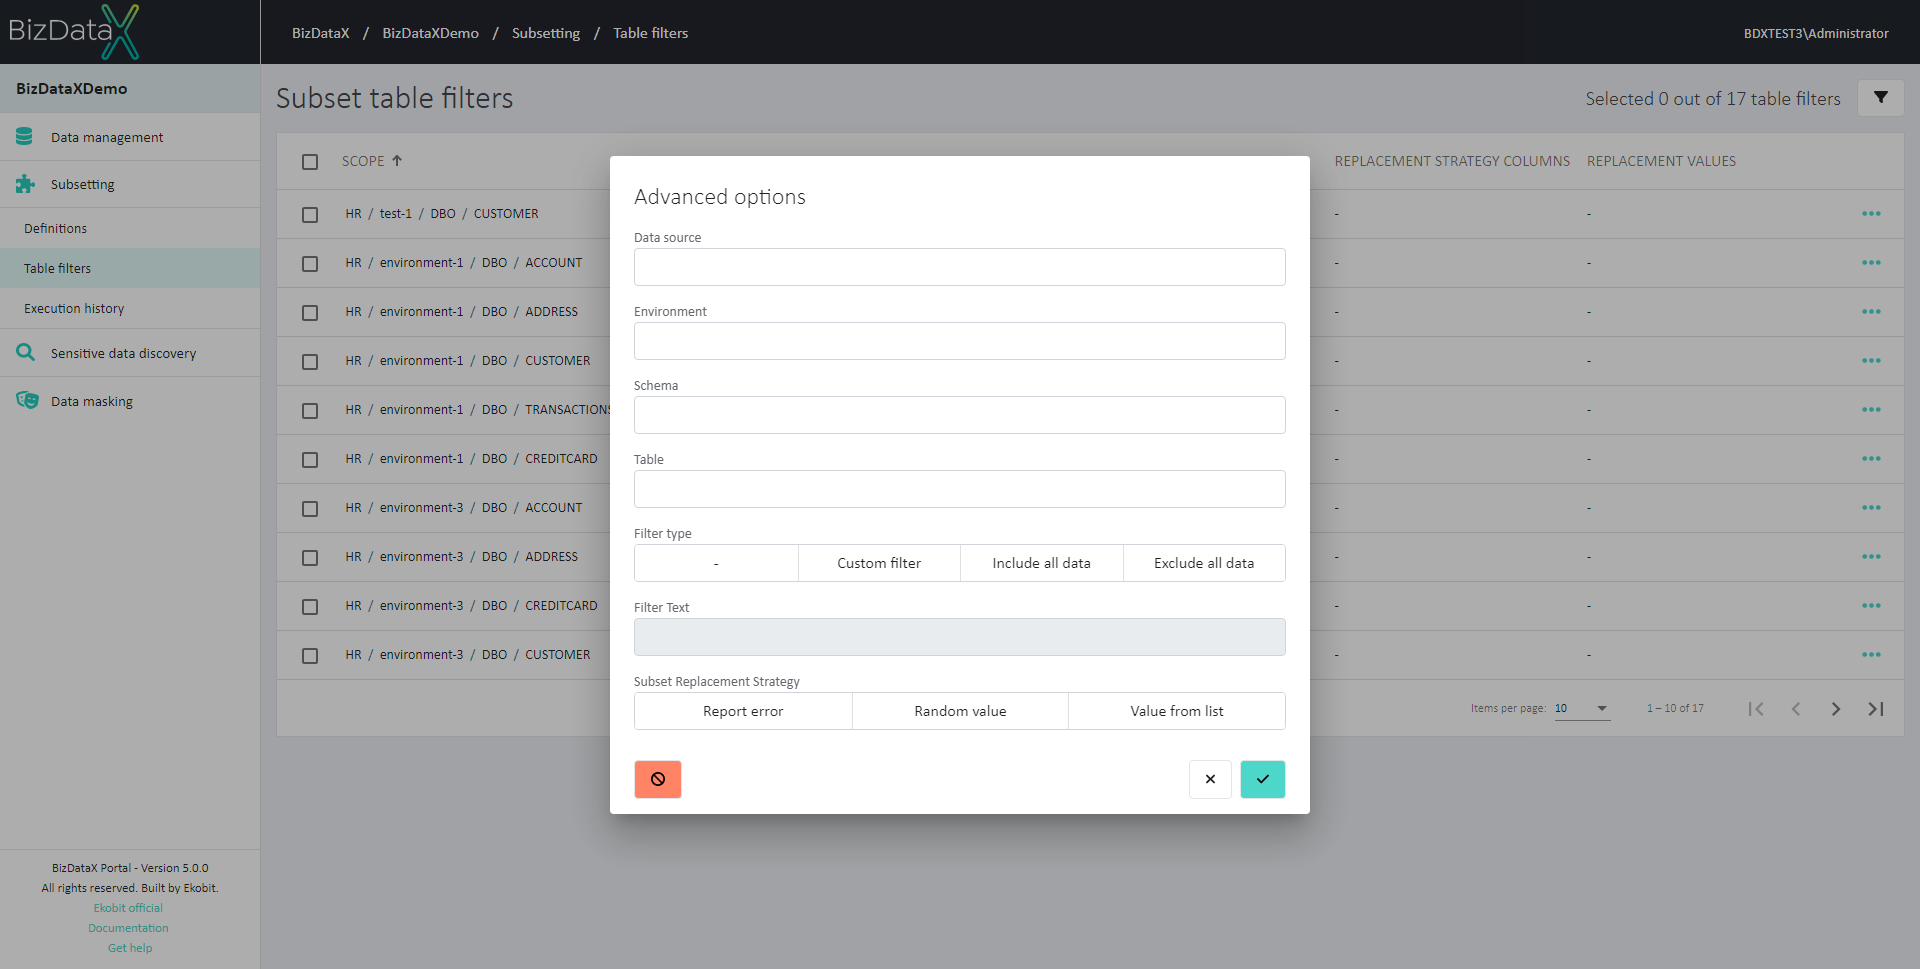Check the environment-3 DBO CUSTOMER row
The height and width of the screenshot is (969, 1920).
[x=310, y=656]
